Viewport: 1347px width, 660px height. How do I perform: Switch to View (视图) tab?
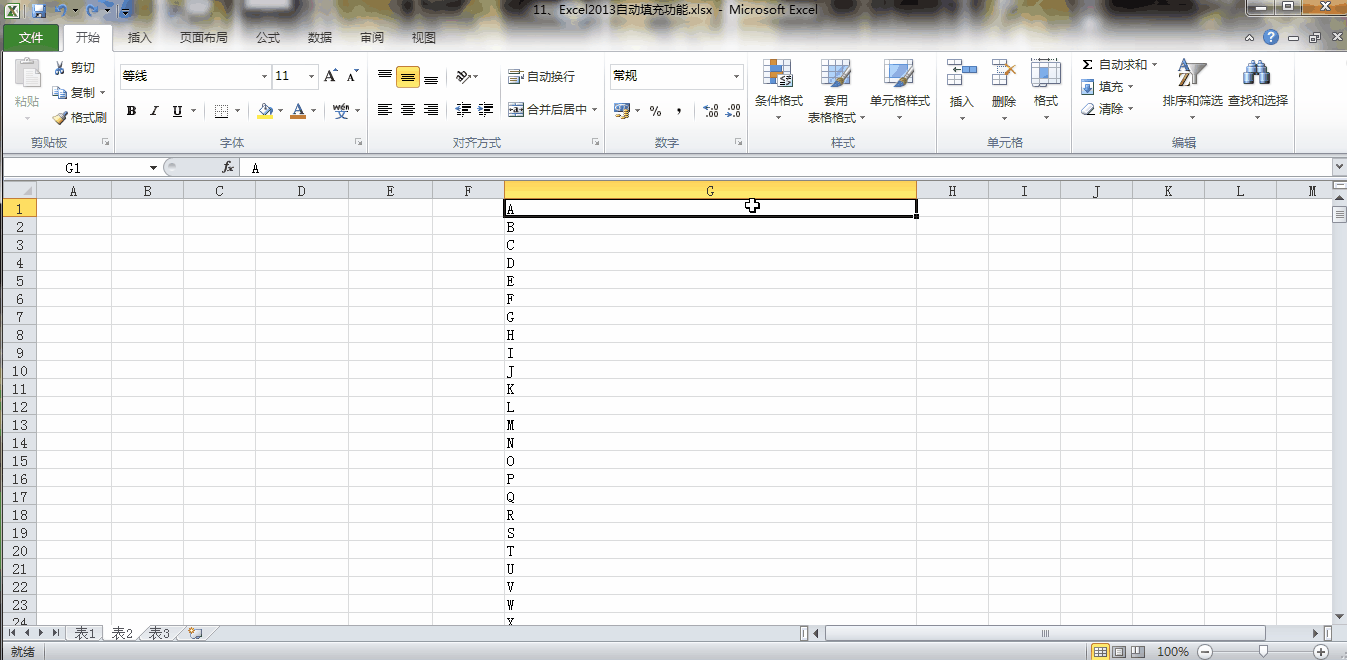point(424,38)
